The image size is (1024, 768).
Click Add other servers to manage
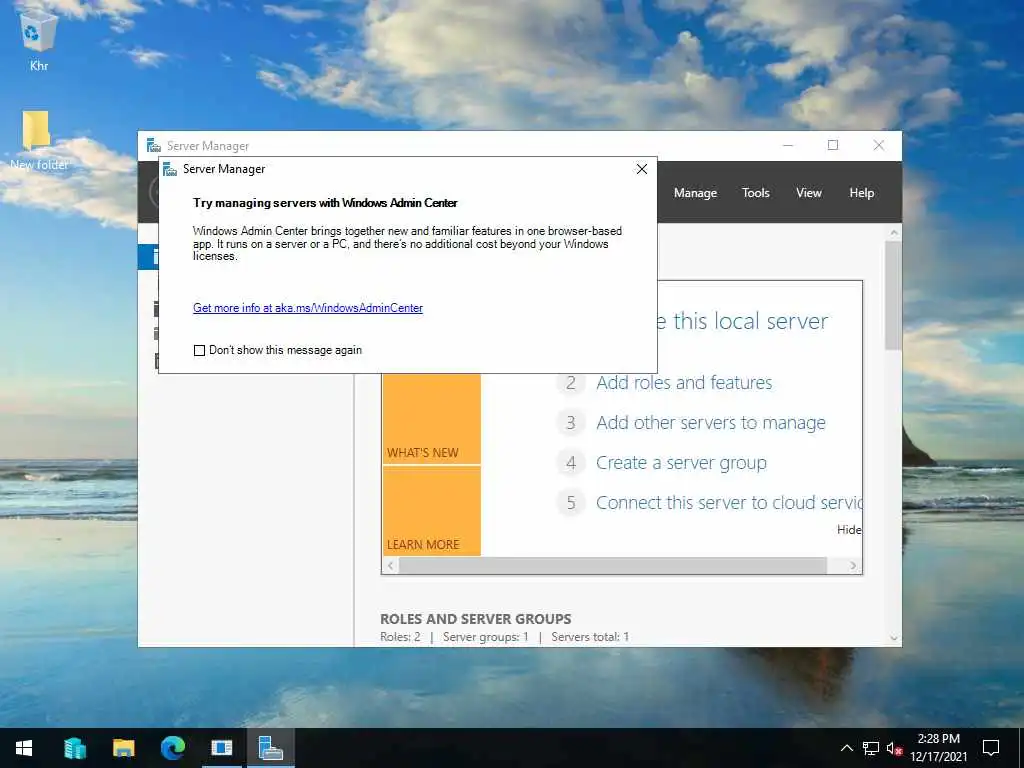click(x=711, y=423)
